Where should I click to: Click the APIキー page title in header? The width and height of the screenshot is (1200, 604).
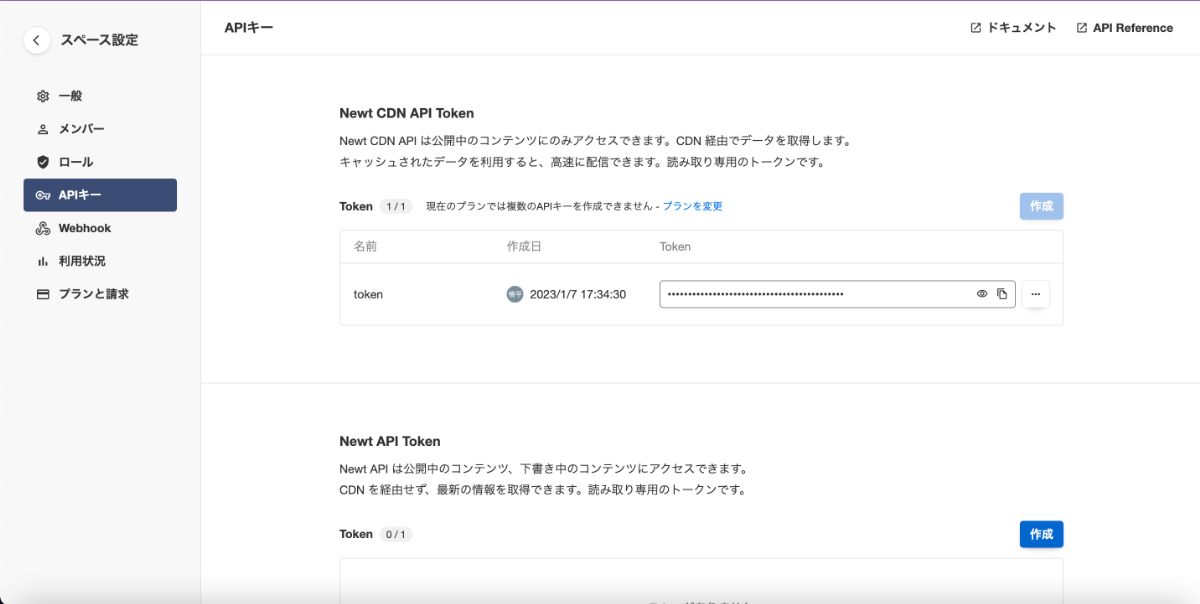pyautogui.click(x=249, y=28)
